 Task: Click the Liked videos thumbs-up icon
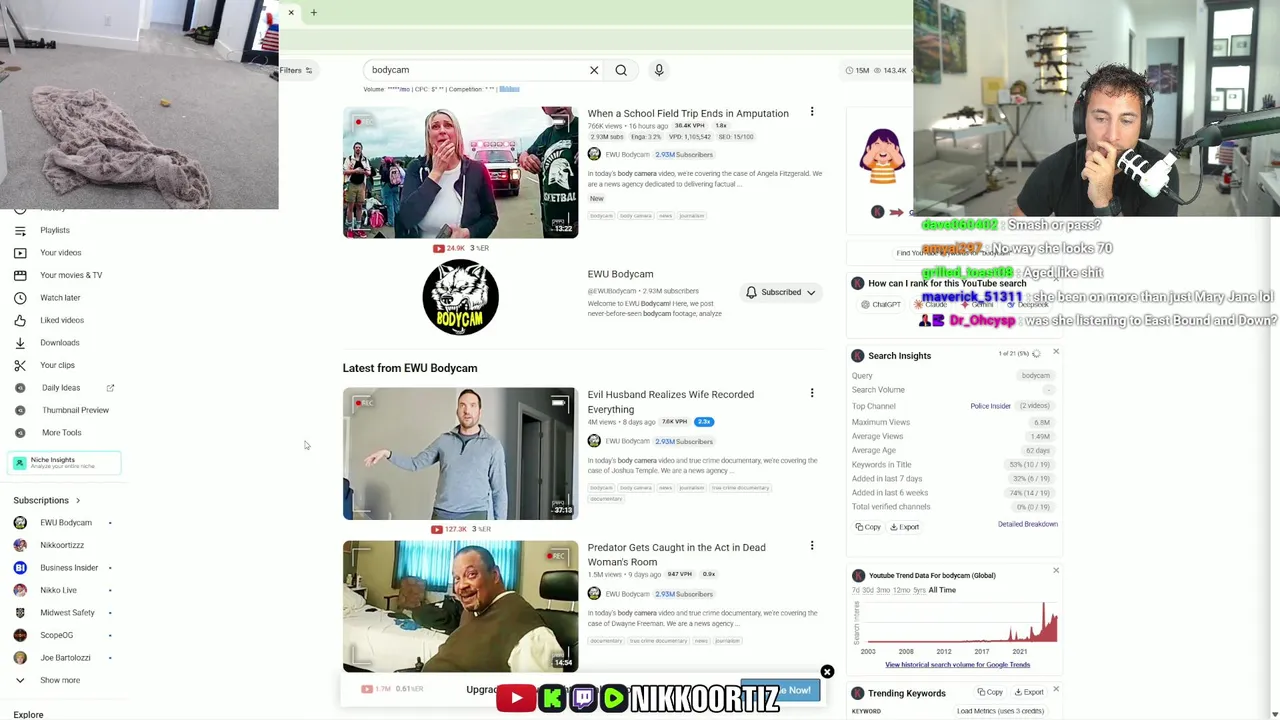click(x=20, y=320)
